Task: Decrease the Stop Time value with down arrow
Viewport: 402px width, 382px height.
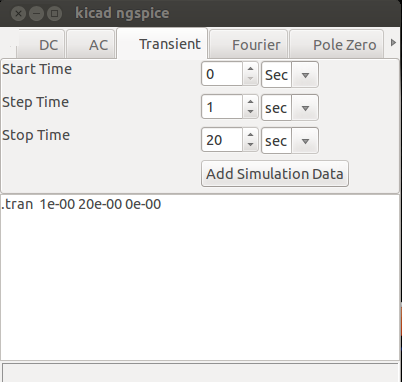Action: coord(250,145)
